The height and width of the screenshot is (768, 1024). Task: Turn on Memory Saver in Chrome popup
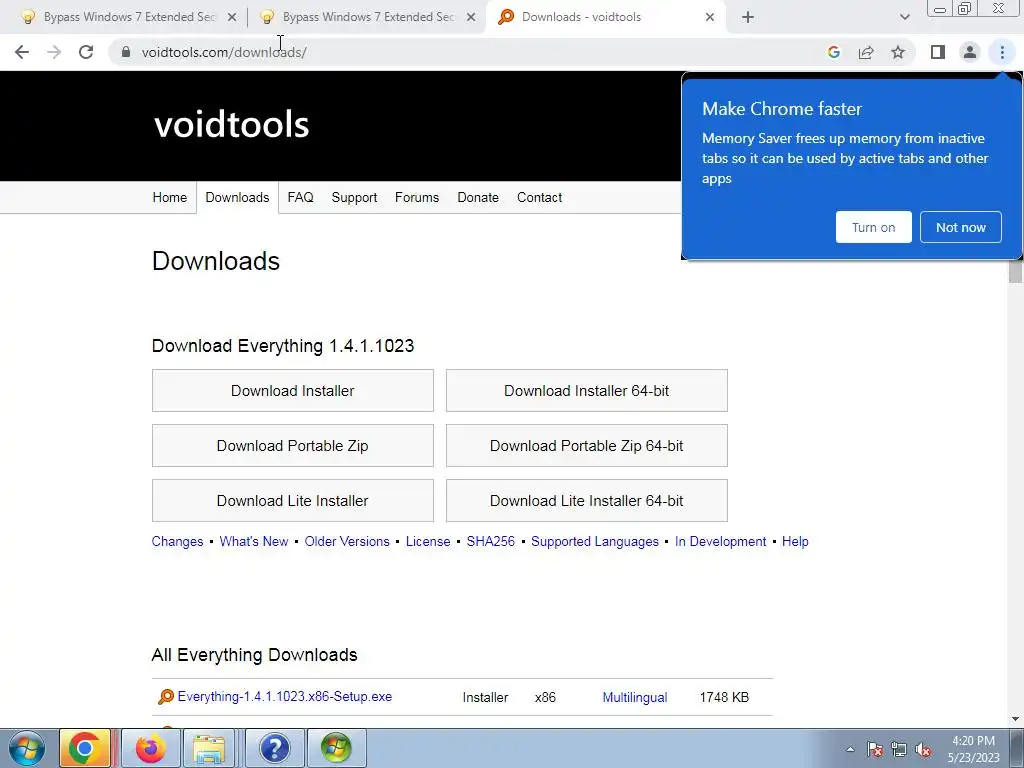pos(873,227)
